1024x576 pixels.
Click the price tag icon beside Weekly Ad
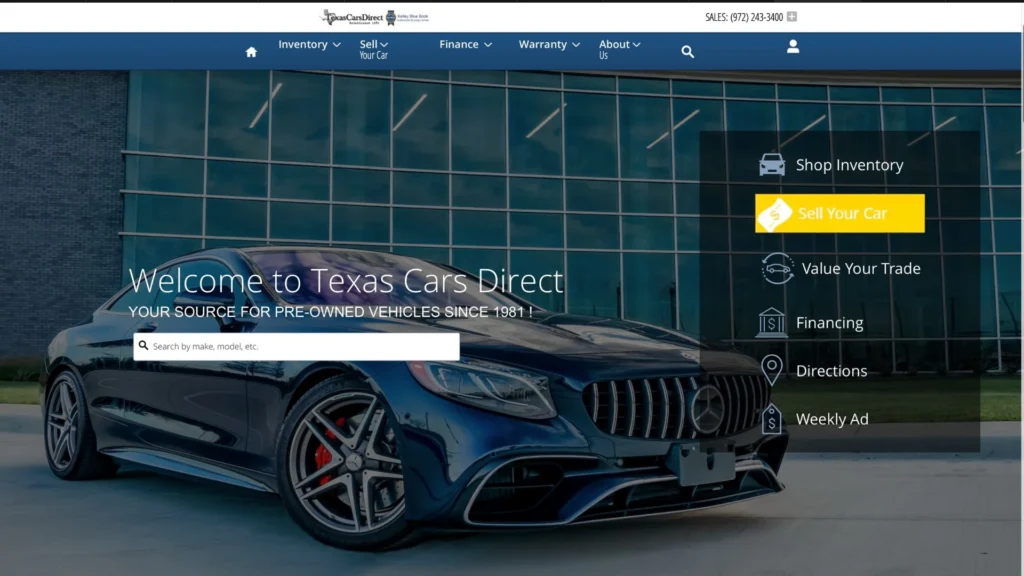pos(771,419)
